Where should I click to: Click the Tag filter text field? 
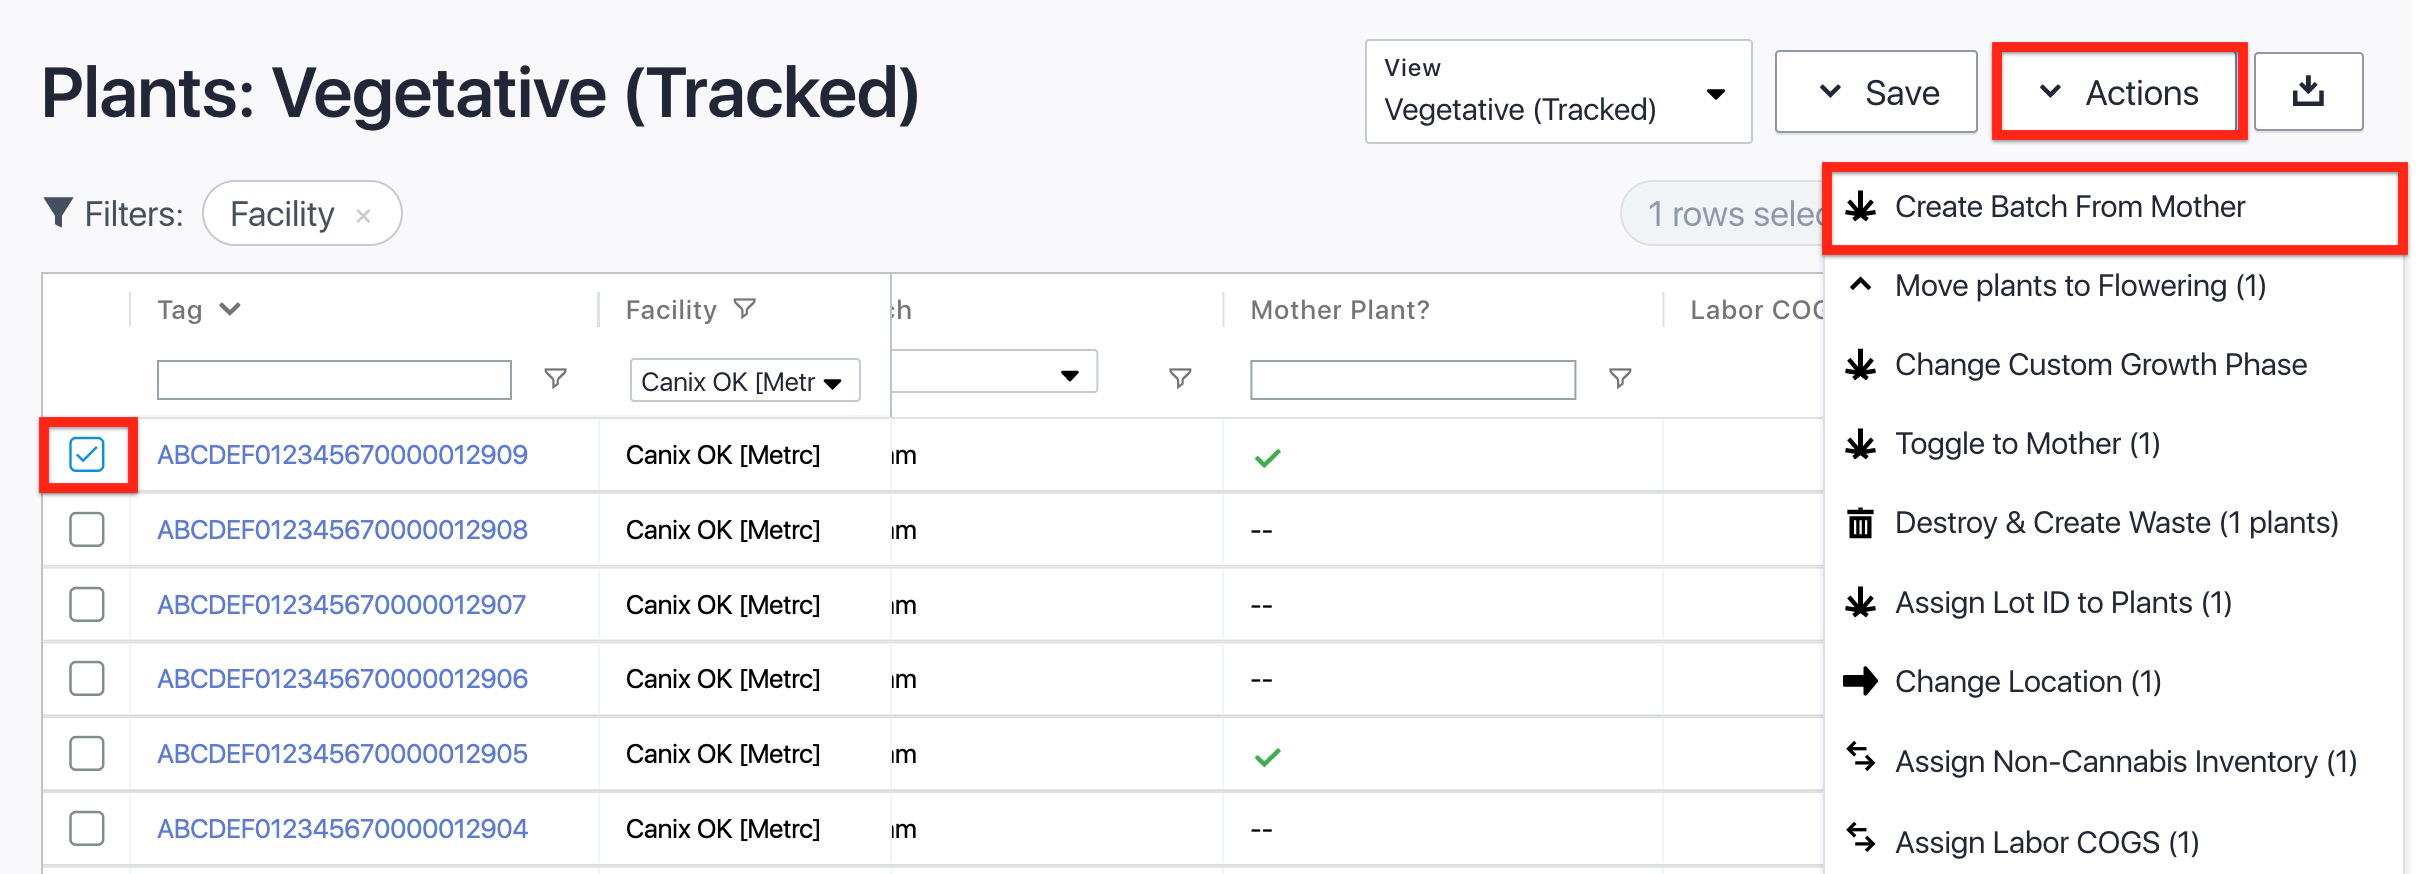tap(334, 380)
